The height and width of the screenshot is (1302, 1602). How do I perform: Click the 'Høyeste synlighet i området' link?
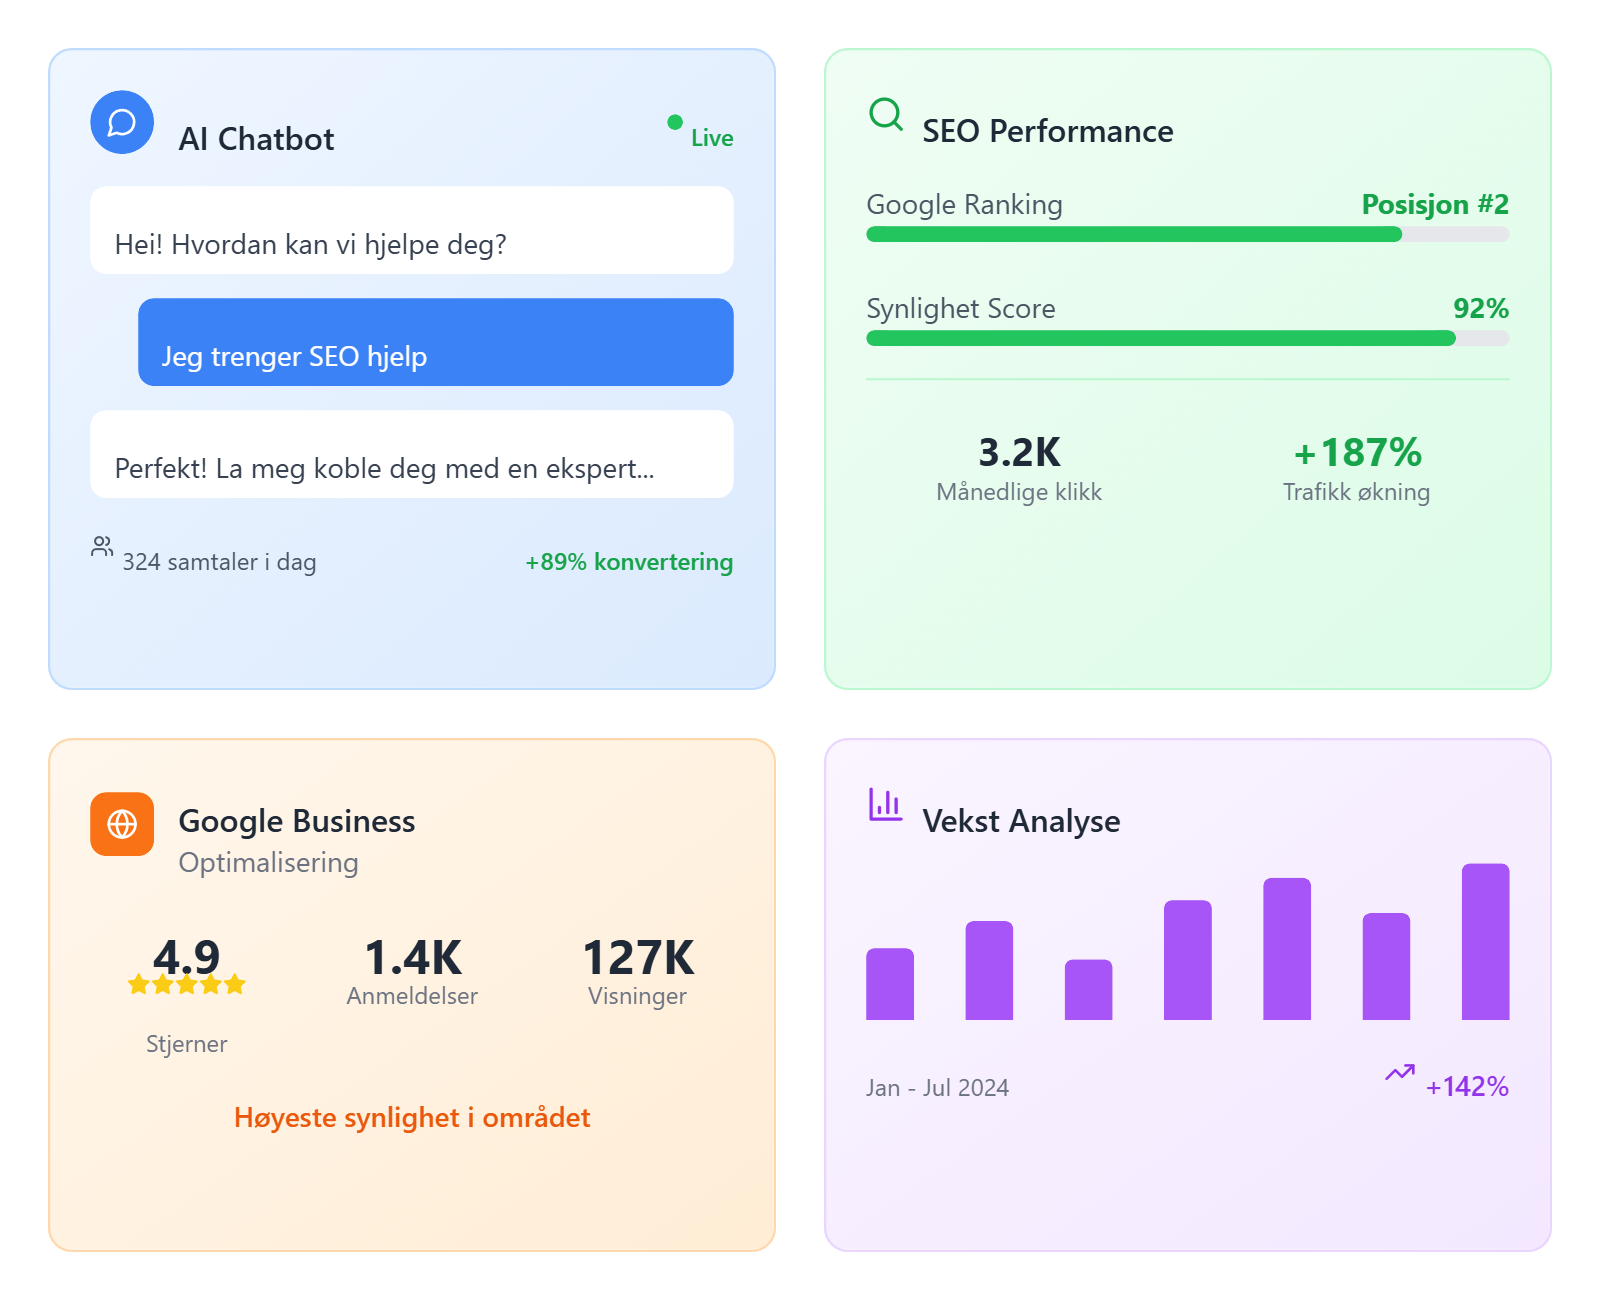[x=412, y=1117]
